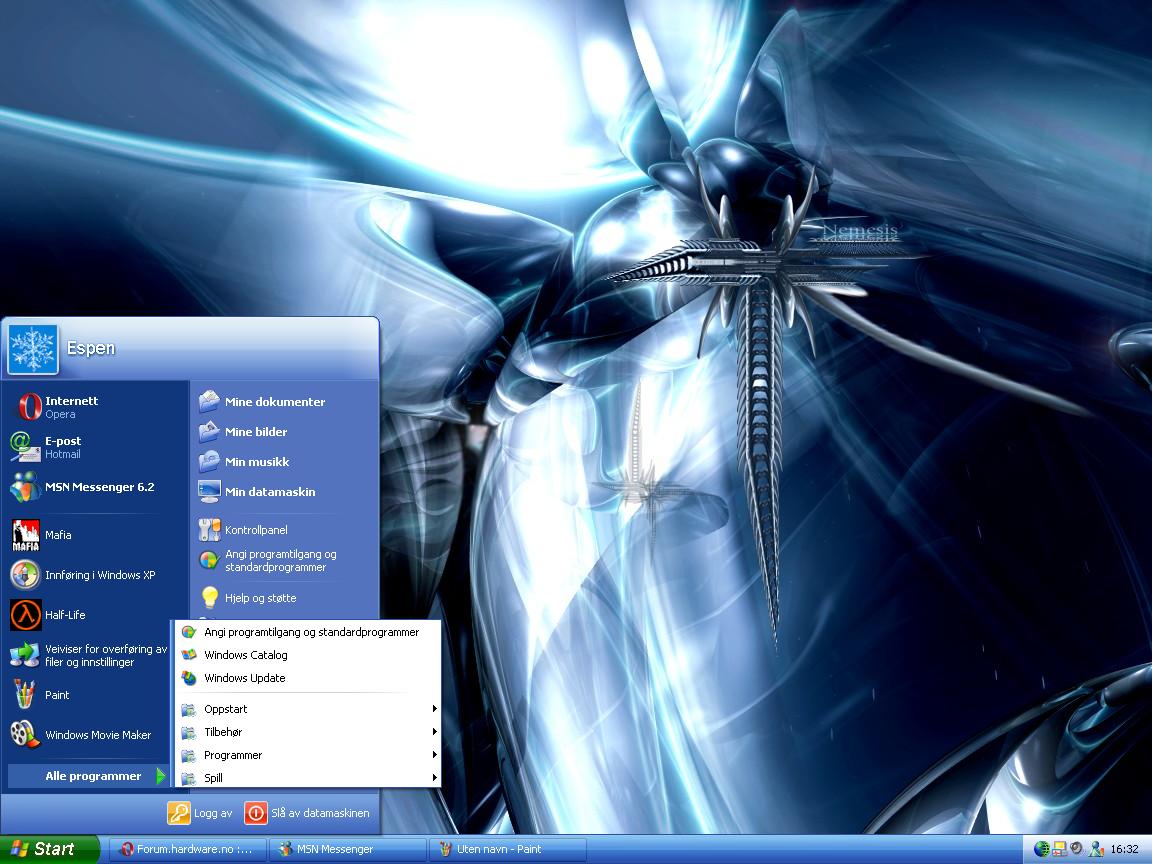Launch the Mafia game icon
The image size is (1152, 864).
[25, 535]
